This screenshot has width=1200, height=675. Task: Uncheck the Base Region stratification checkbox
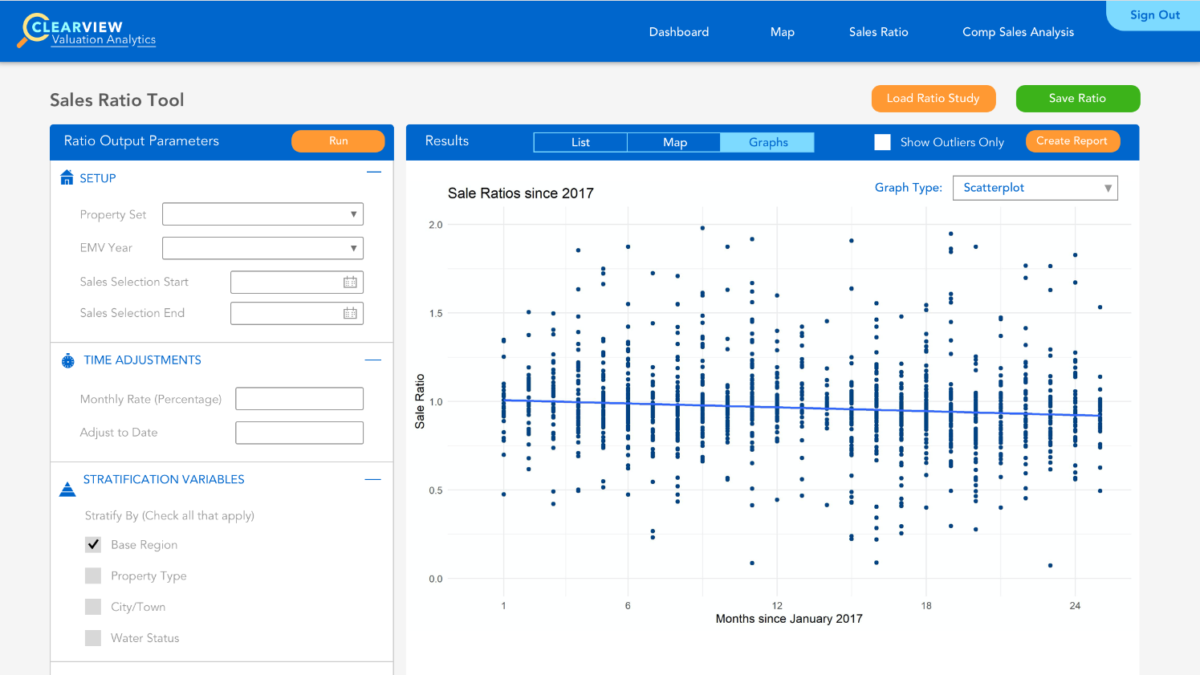[x=93, y=544]
